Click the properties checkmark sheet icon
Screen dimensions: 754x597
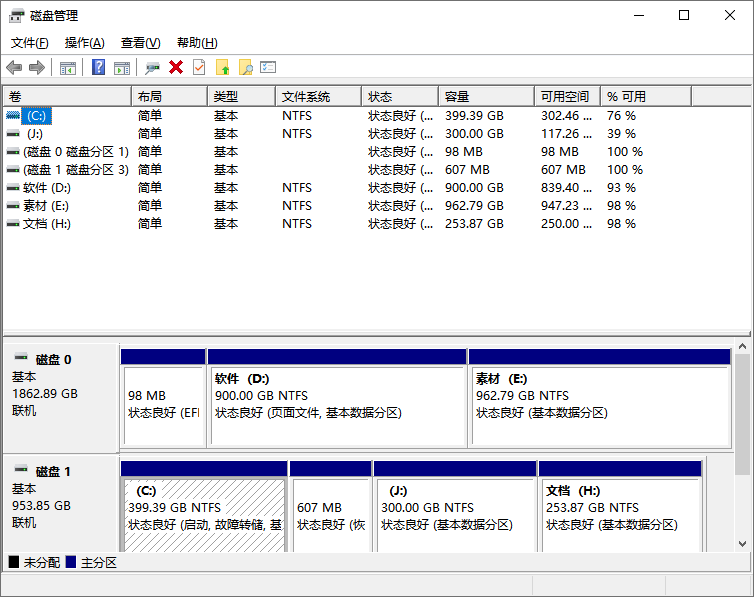[199, 67]
